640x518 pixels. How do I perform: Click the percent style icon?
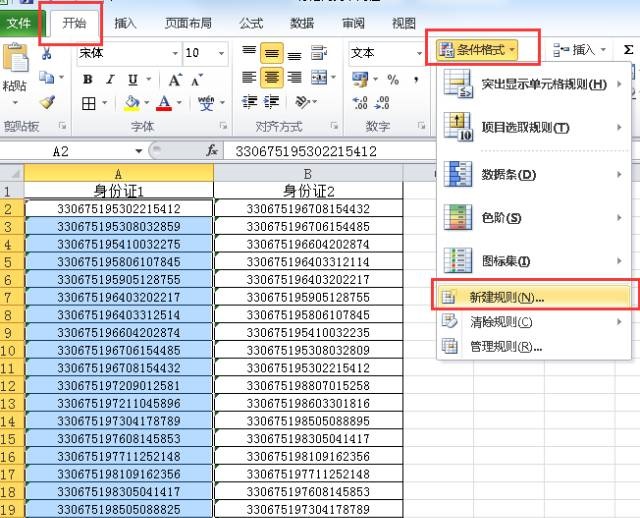click(x=392, y=80)
